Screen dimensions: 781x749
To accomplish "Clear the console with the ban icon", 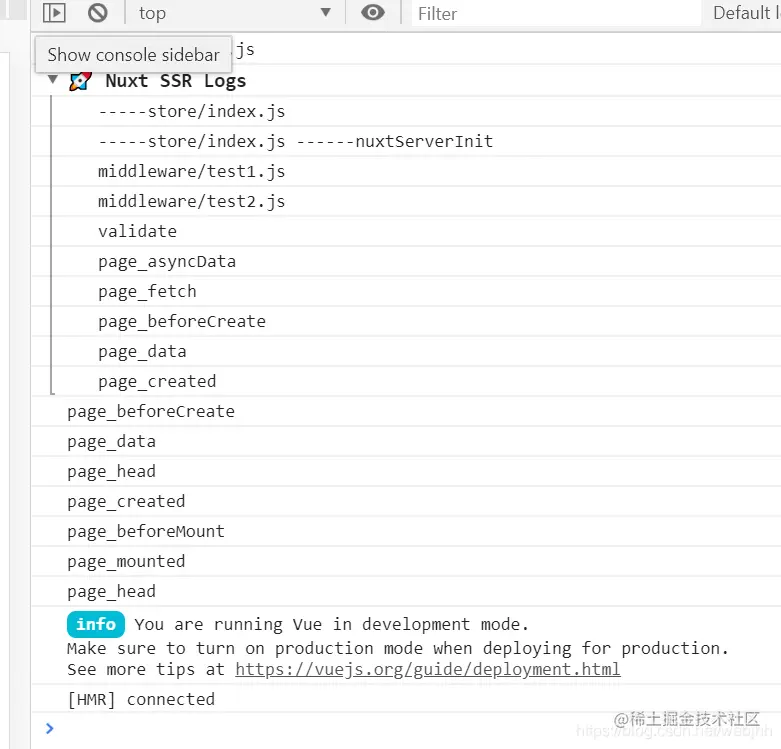I will pos(98,12).
